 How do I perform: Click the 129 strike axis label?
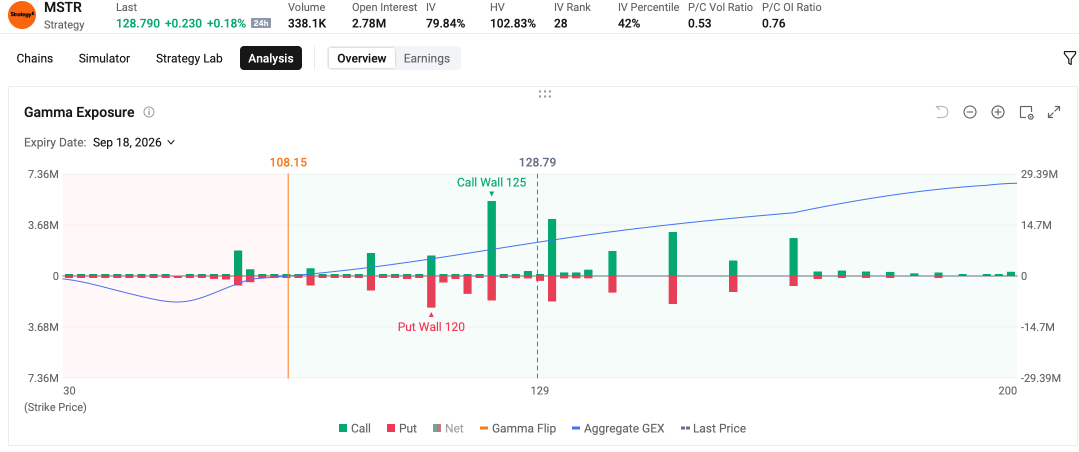point(540,391)
